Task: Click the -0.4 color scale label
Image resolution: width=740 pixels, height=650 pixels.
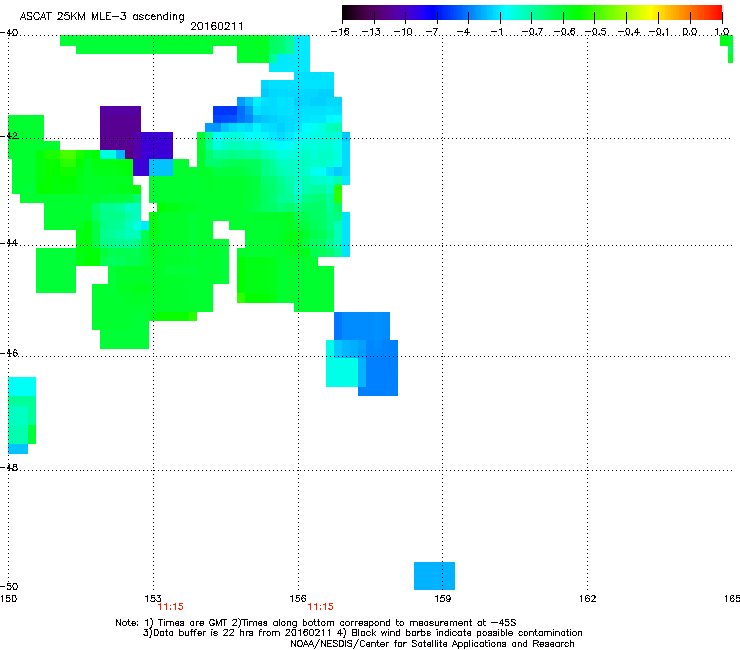Action: [629, 32]
